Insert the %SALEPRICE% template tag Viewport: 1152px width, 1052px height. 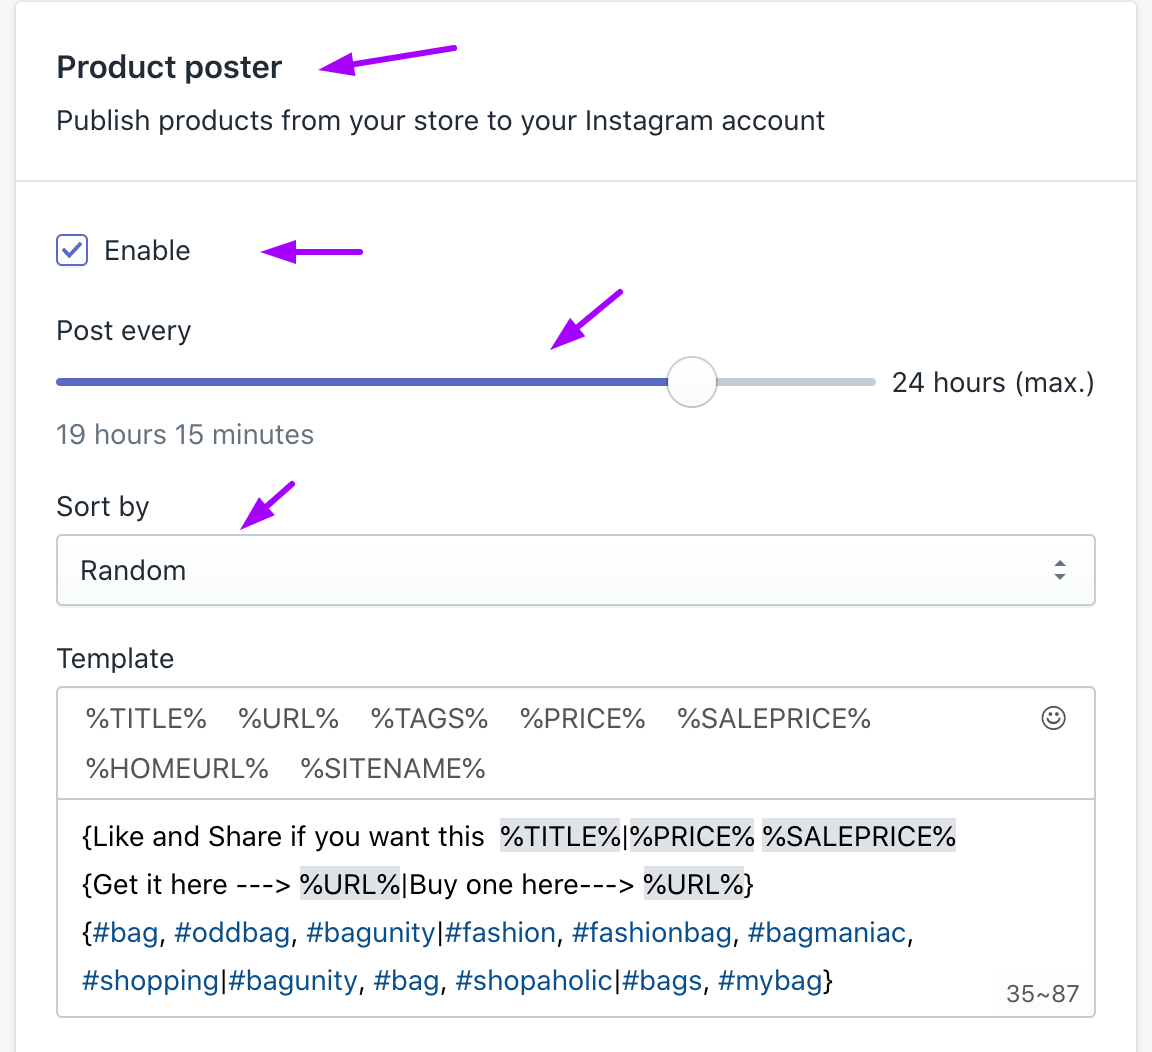point(774,719)
